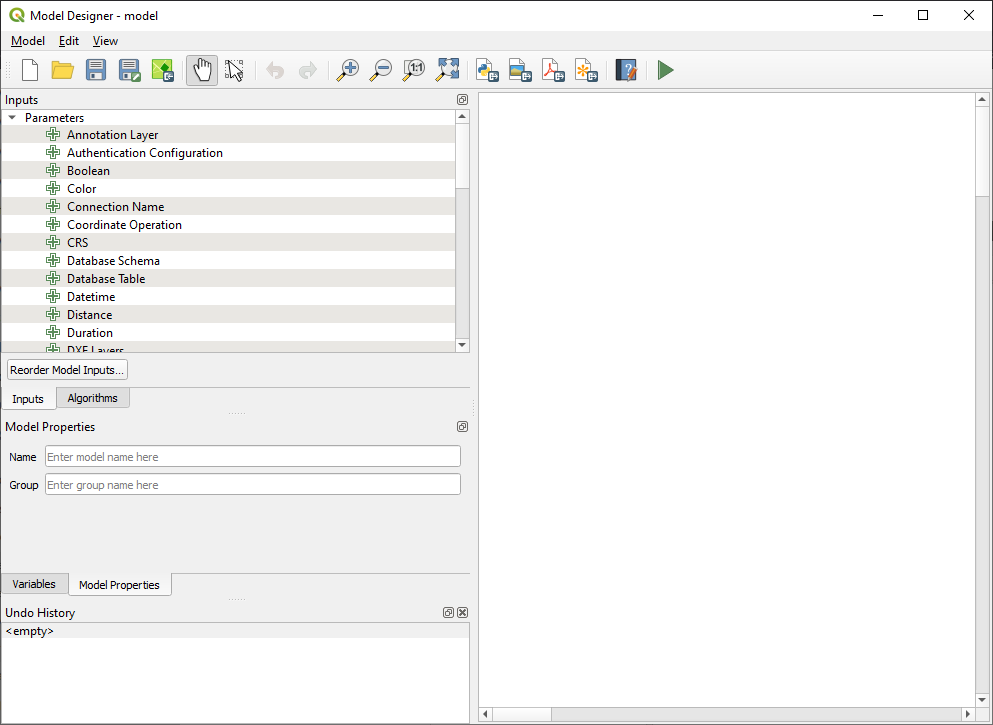Select the Pan hand tool
The image size is (993, 725).
[202, 70]
